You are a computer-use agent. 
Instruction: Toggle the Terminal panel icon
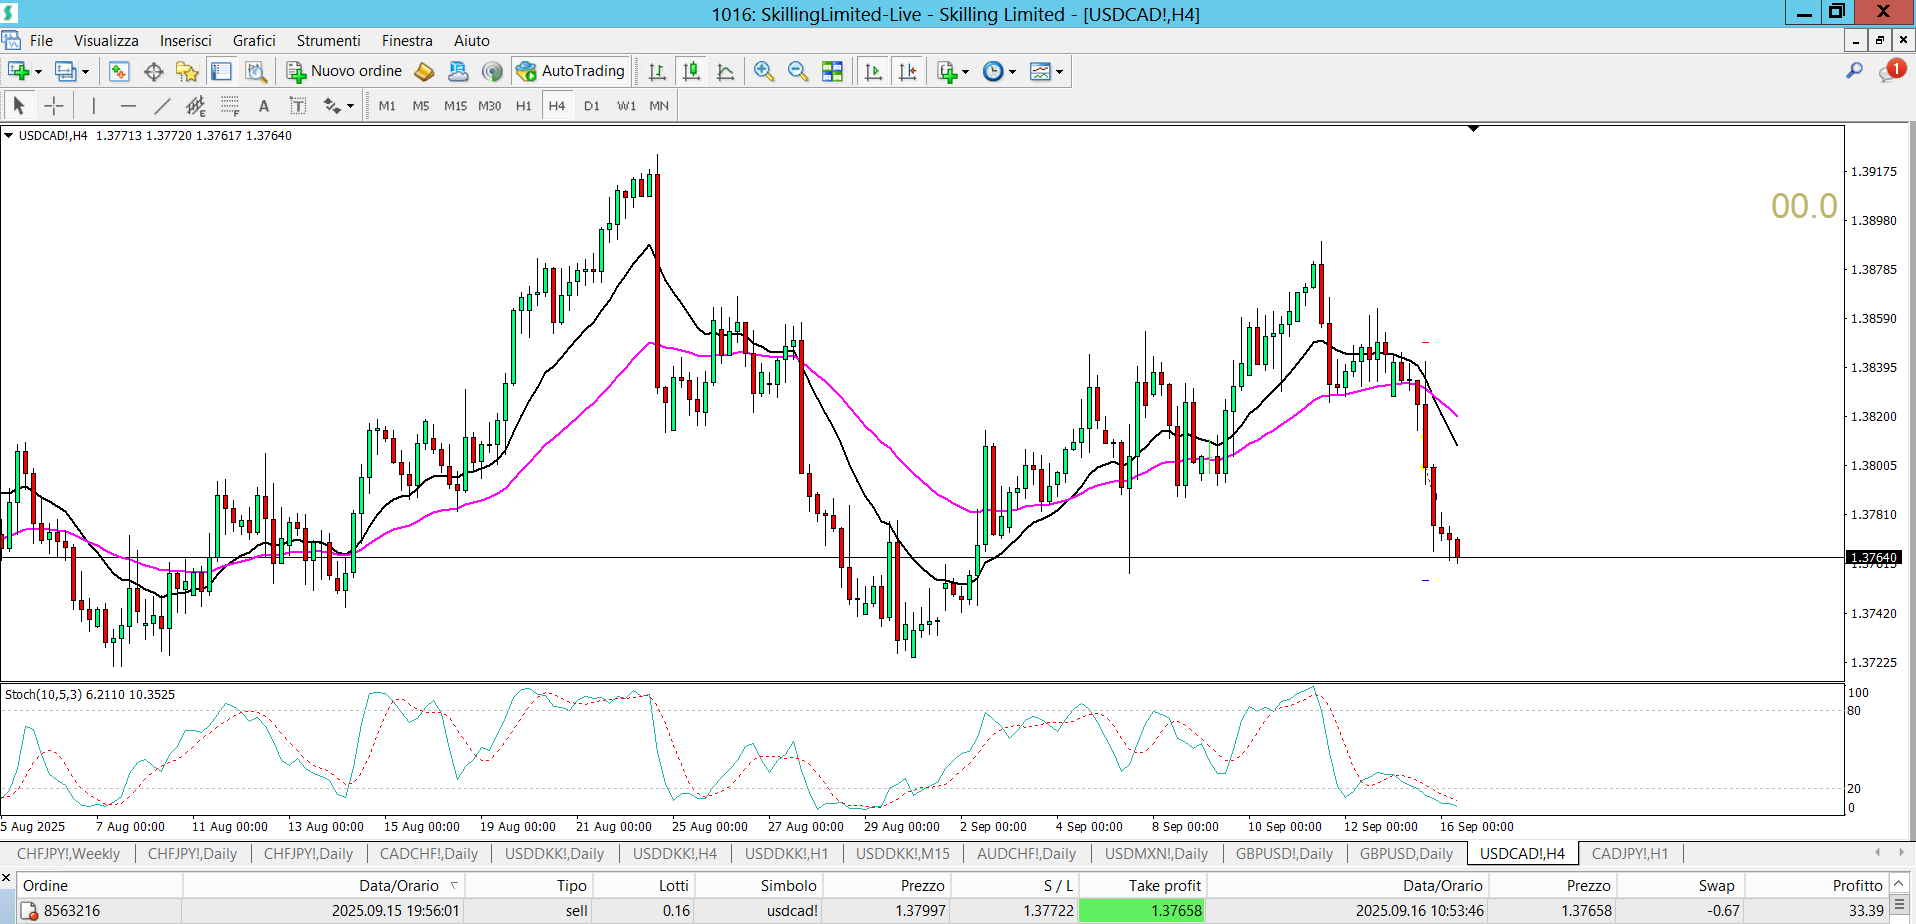click(x=221, y=71)
